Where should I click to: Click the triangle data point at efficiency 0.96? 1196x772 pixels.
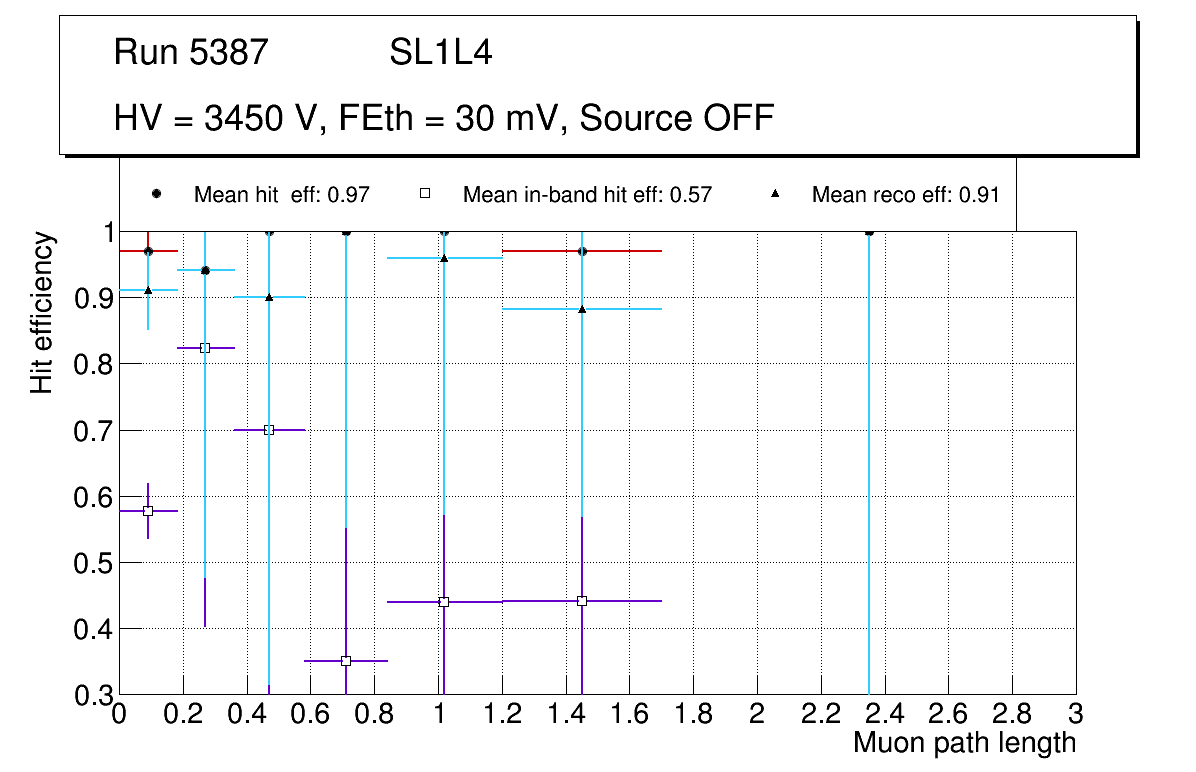point(444,258)
